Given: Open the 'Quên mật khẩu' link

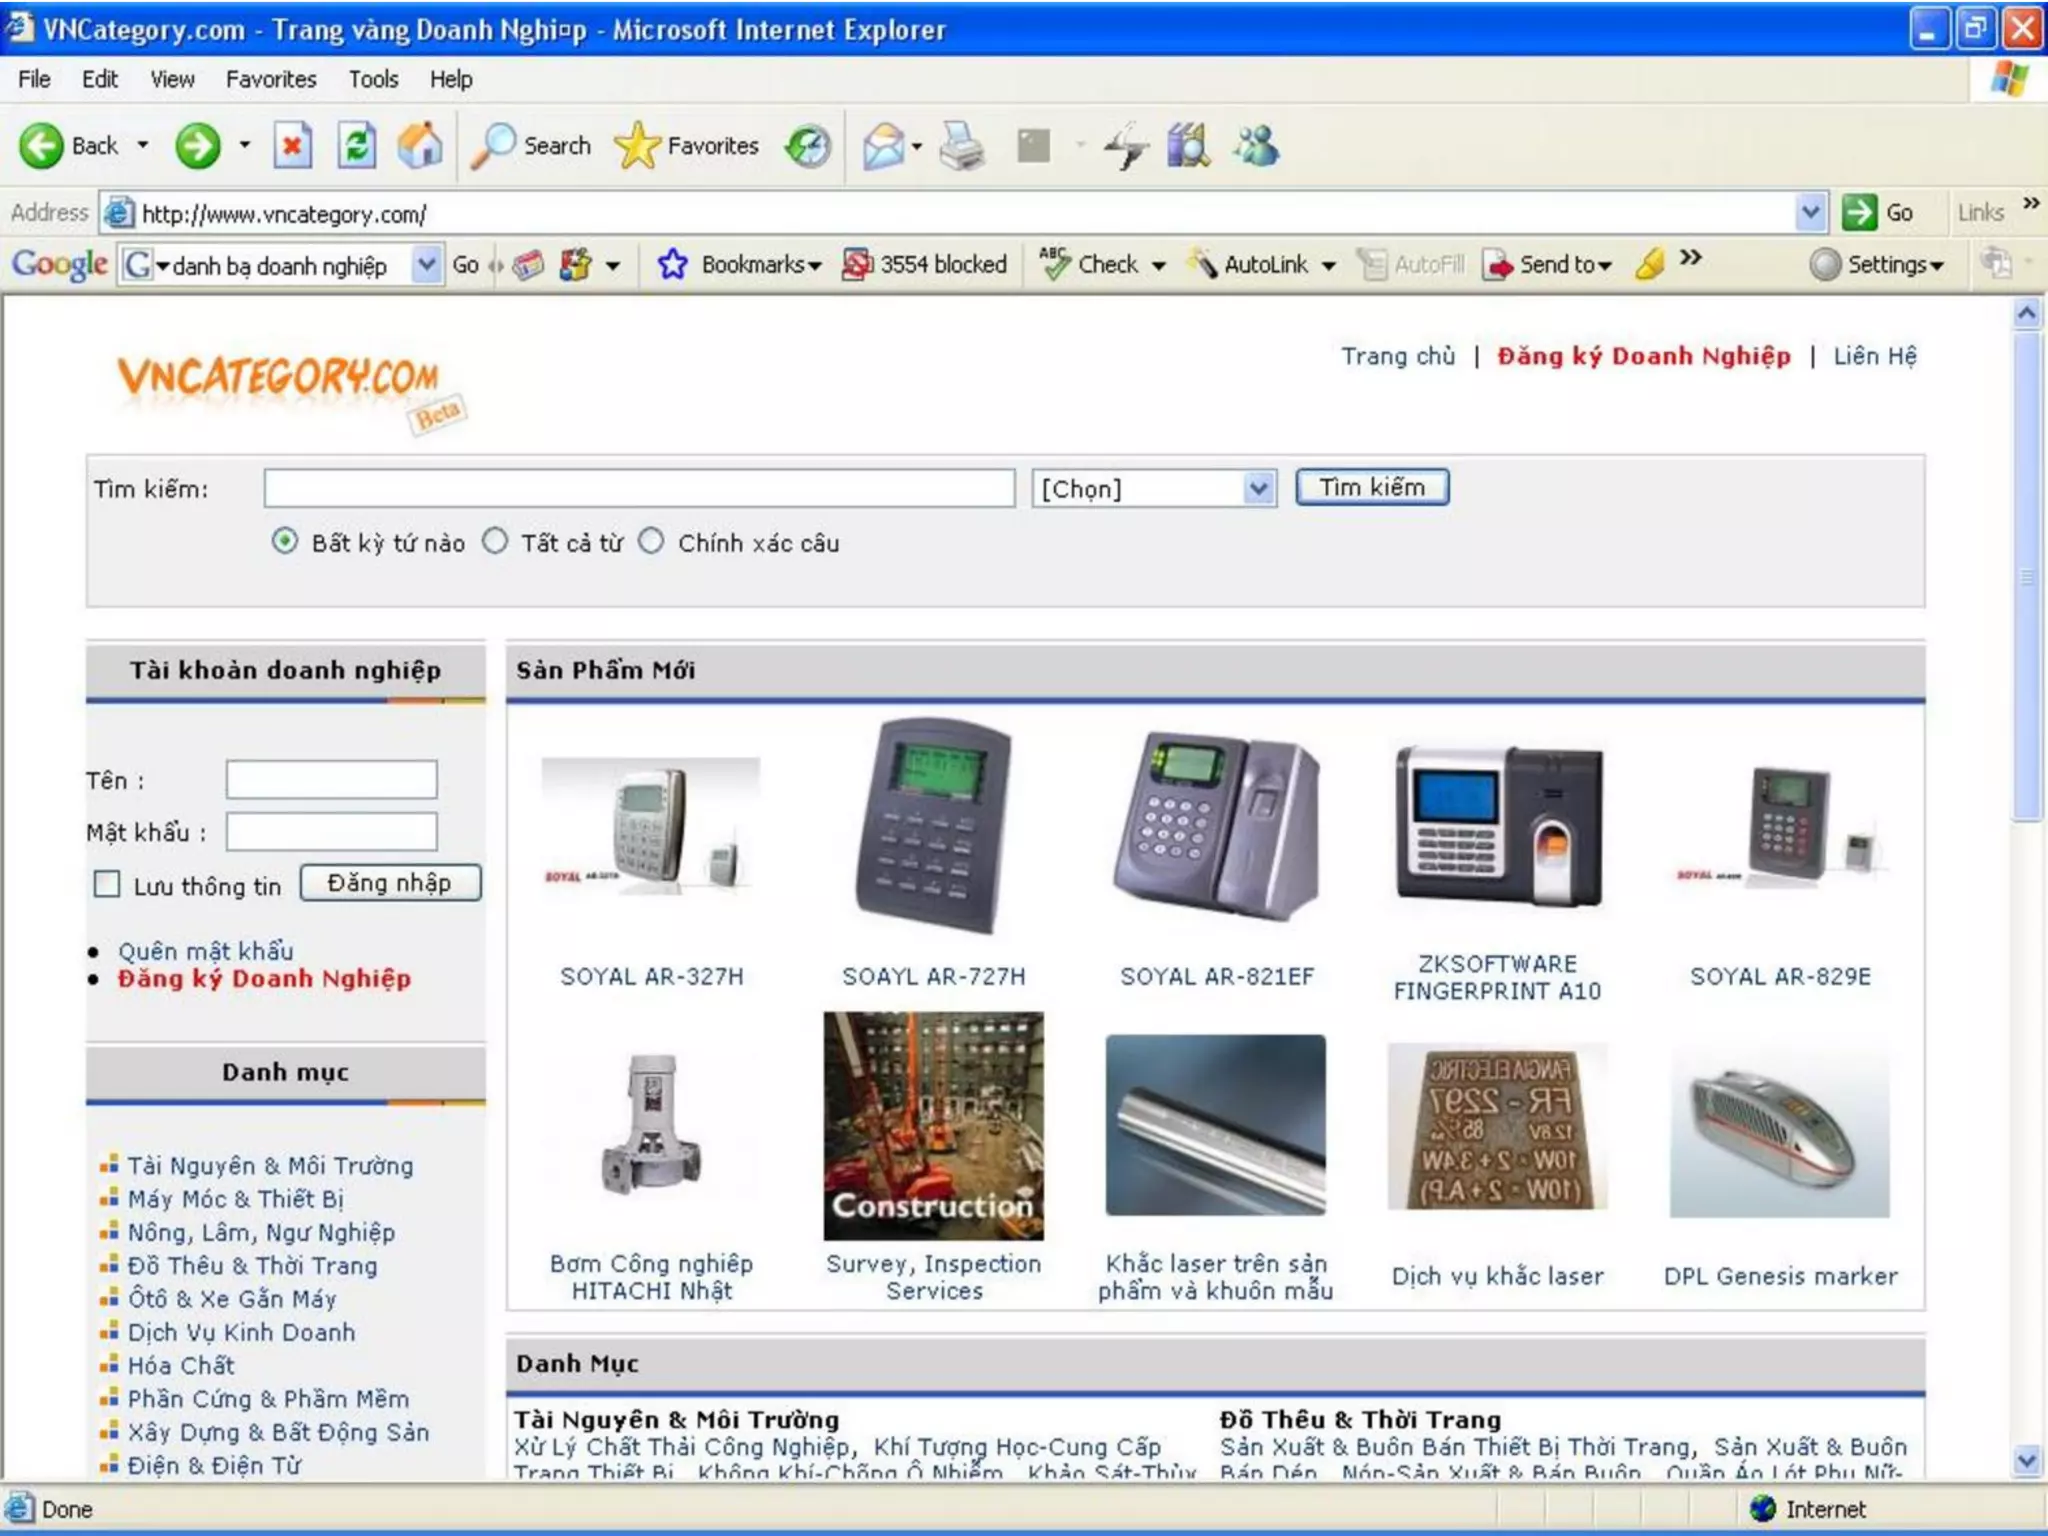Looking at the screenshot, I should [x=206, y=950].
